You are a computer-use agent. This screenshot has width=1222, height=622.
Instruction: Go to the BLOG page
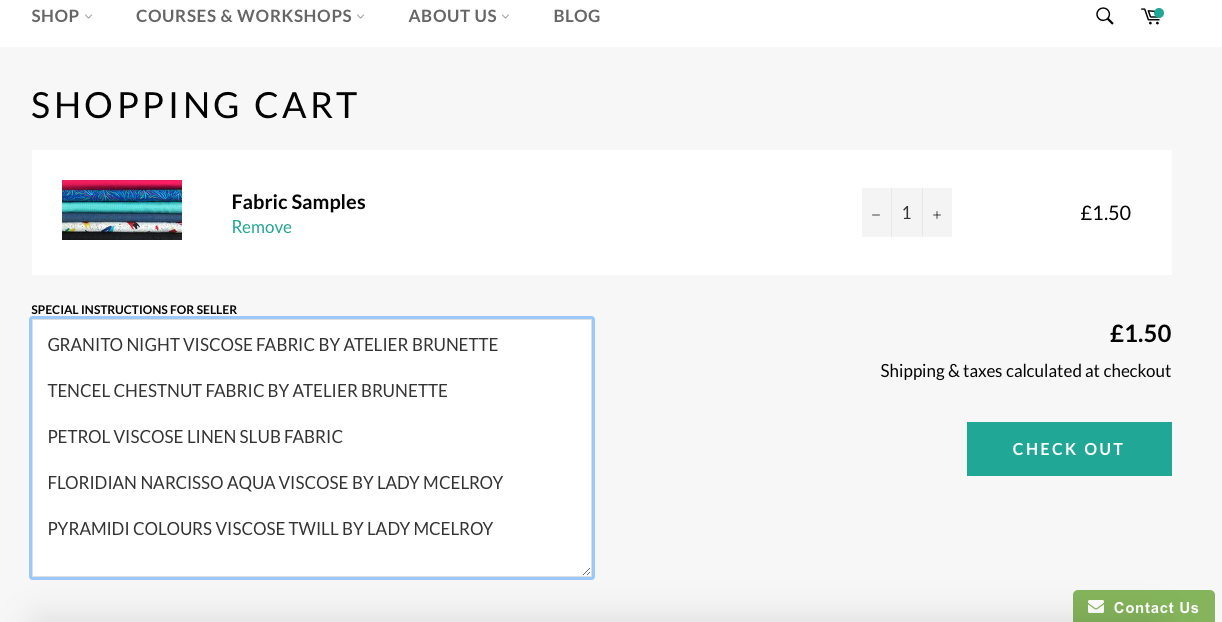[x=577, y=16]
